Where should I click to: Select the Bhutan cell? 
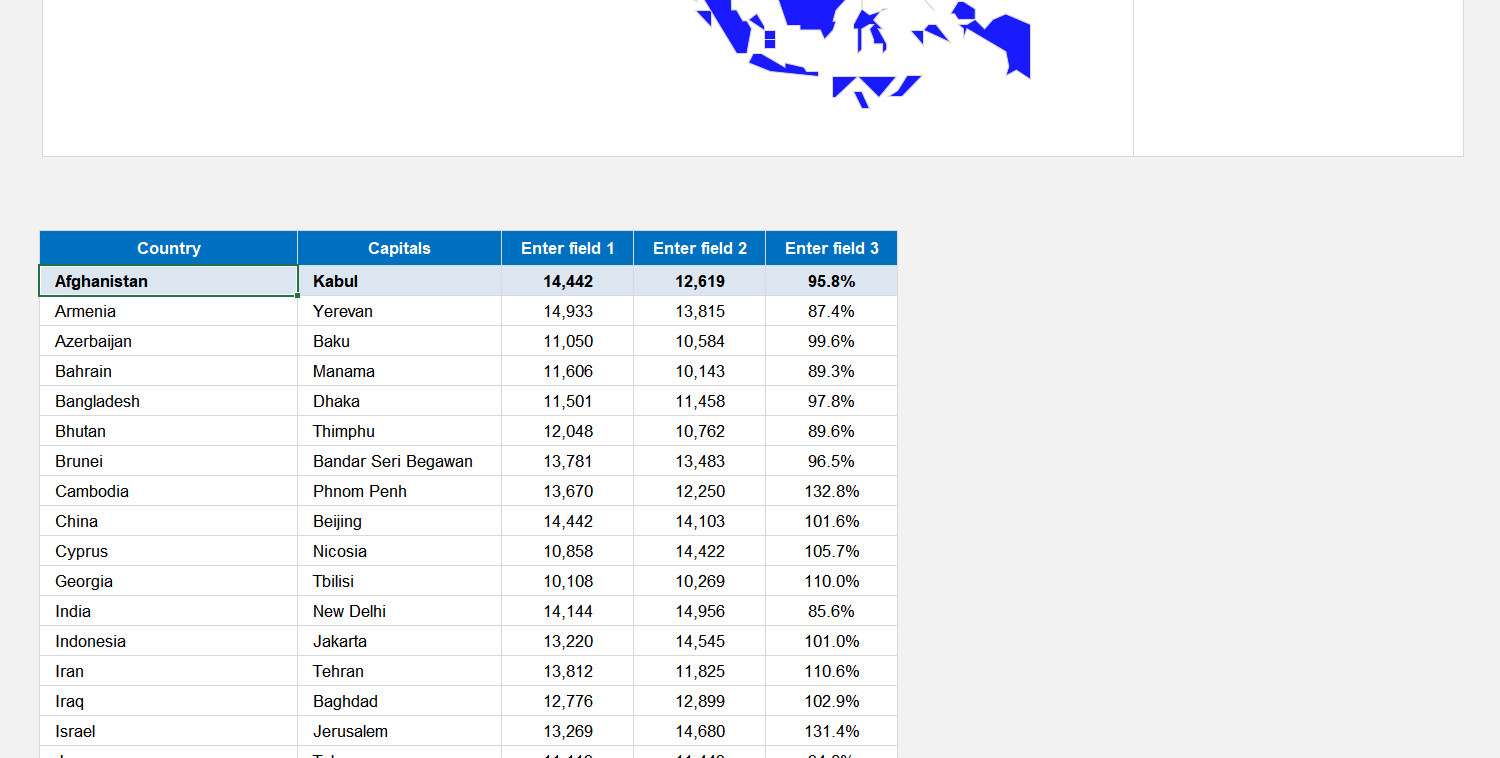168,431
